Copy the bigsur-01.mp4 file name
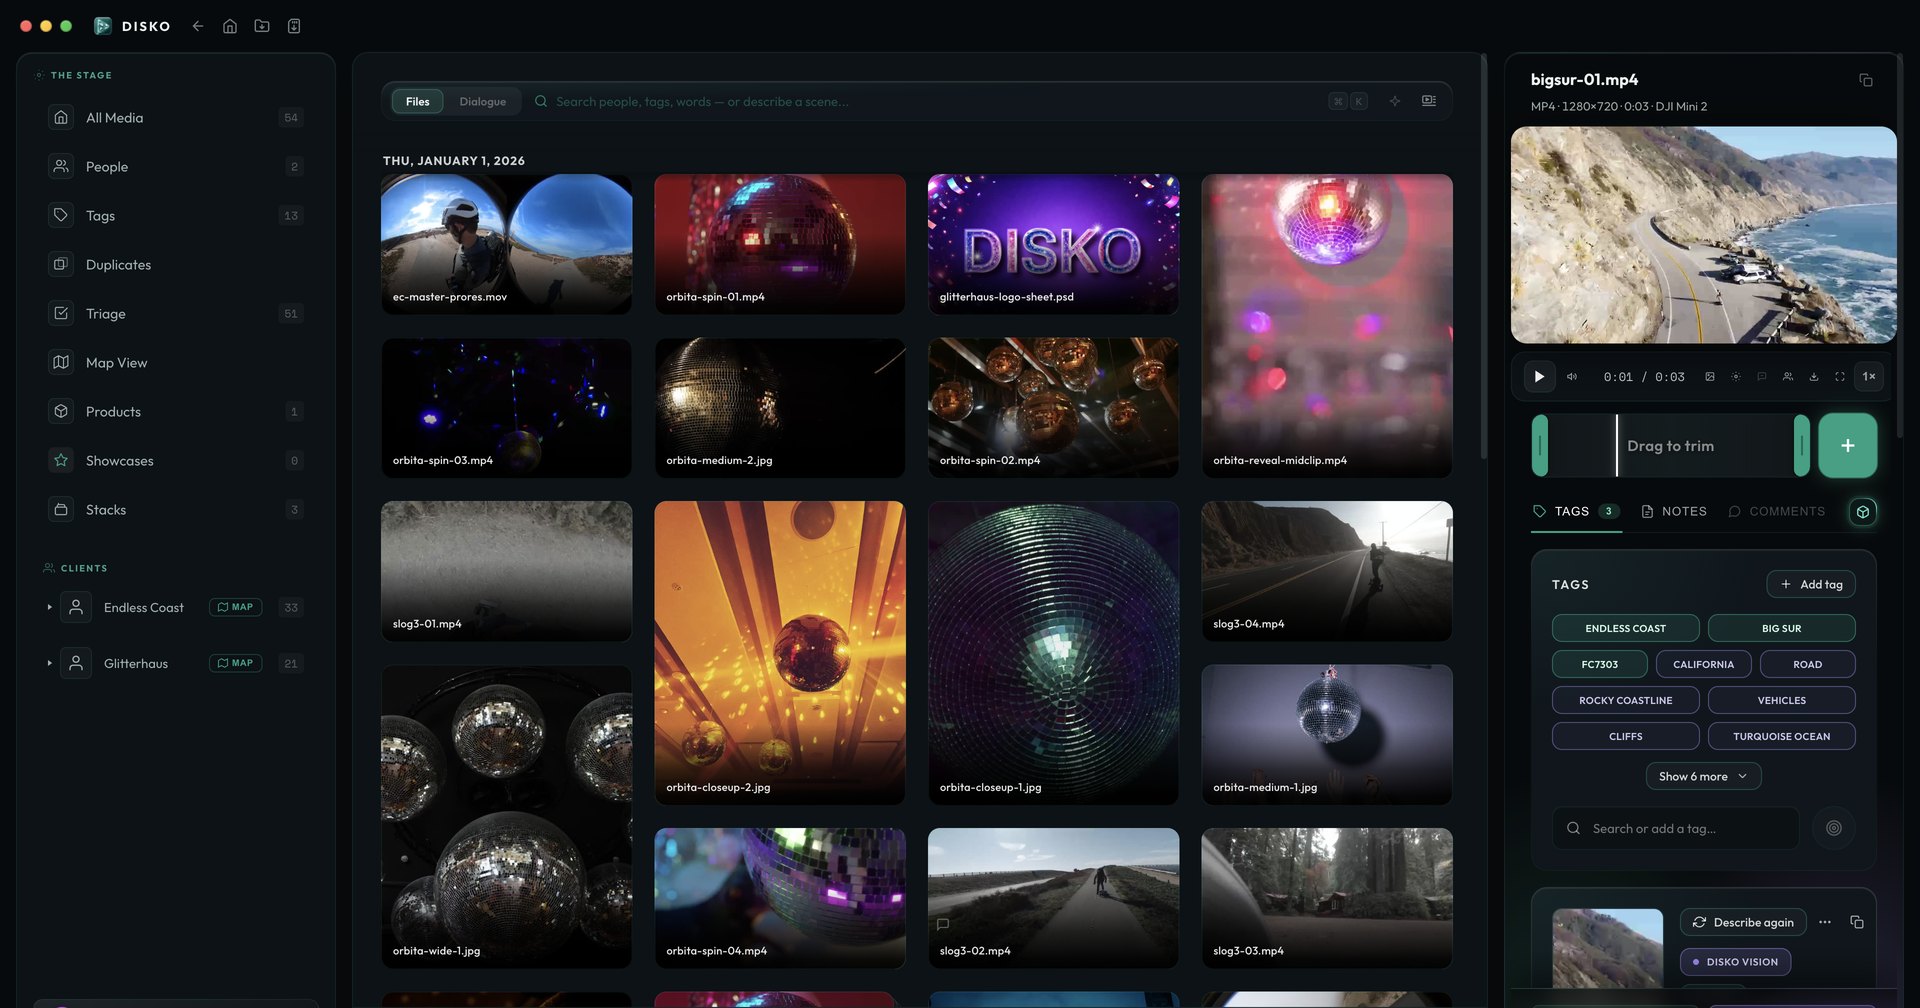 pyautogui.click(x=1866, y=80)
